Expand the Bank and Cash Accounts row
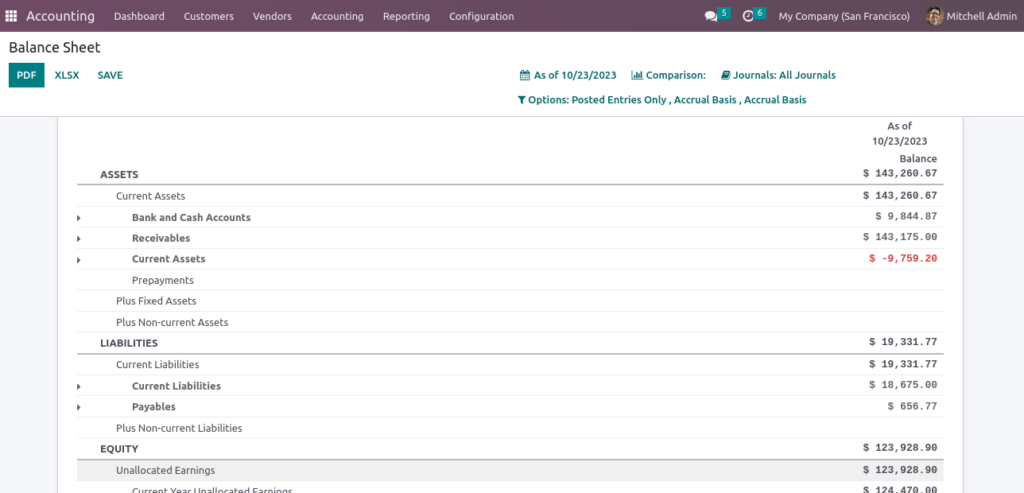Screen dimensions: 1024x493 click(78, 218)
